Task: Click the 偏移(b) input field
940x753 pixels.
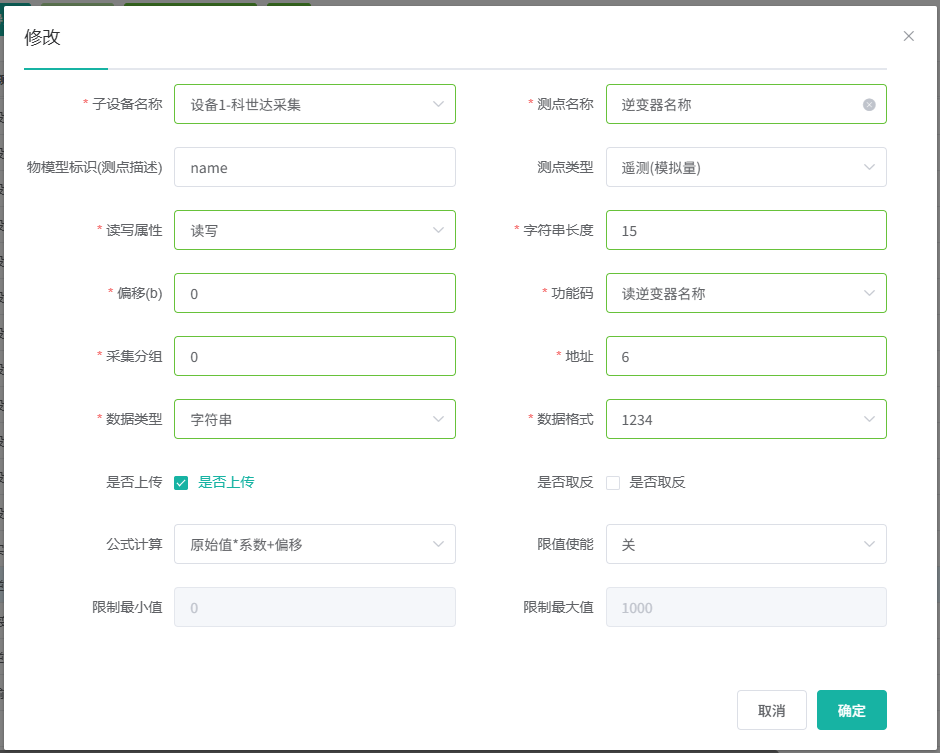Action: [x=314, y=293]
